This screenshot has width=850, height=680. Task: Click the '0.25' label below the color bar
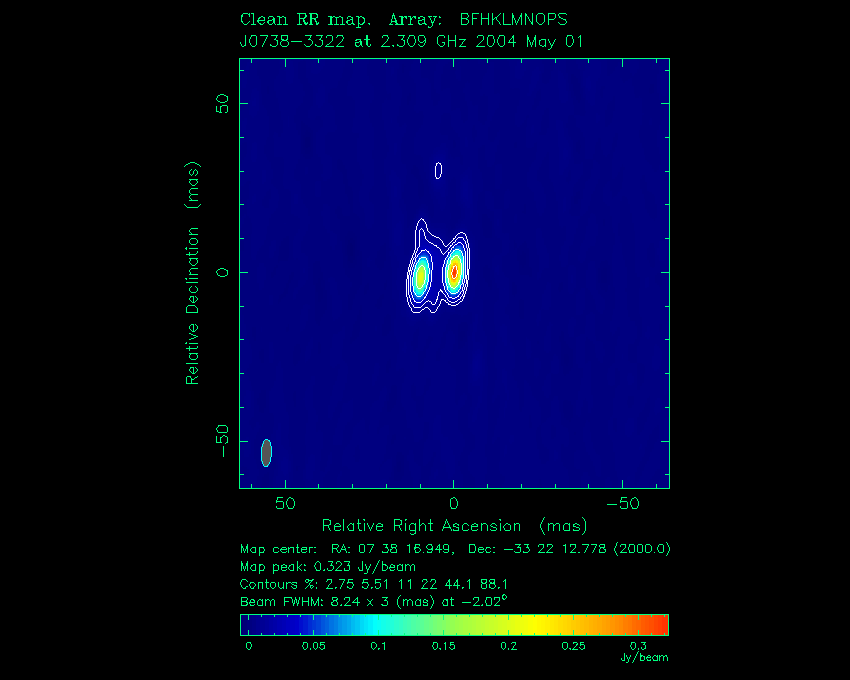point(573,646)
